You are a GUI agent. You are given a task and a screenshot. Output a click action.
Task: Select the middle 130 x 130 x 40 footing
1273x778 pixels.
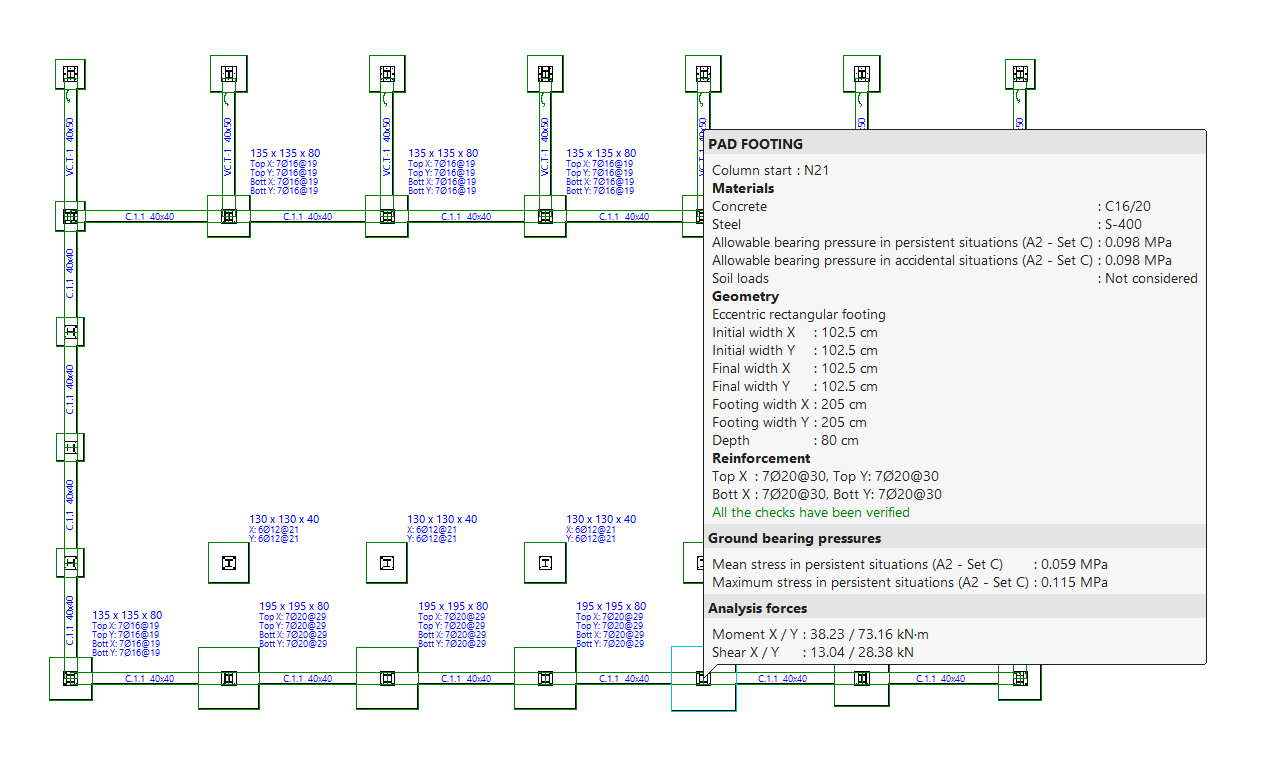tap(387, 563)
